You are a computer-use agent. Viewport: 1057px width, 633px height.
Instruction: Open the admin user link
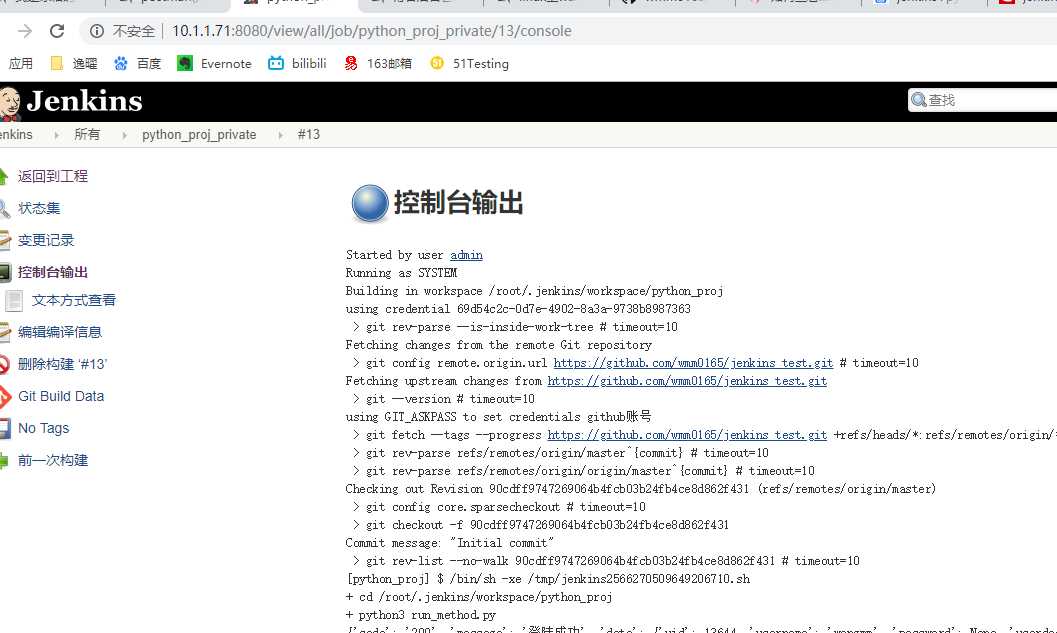coord(466,255)
